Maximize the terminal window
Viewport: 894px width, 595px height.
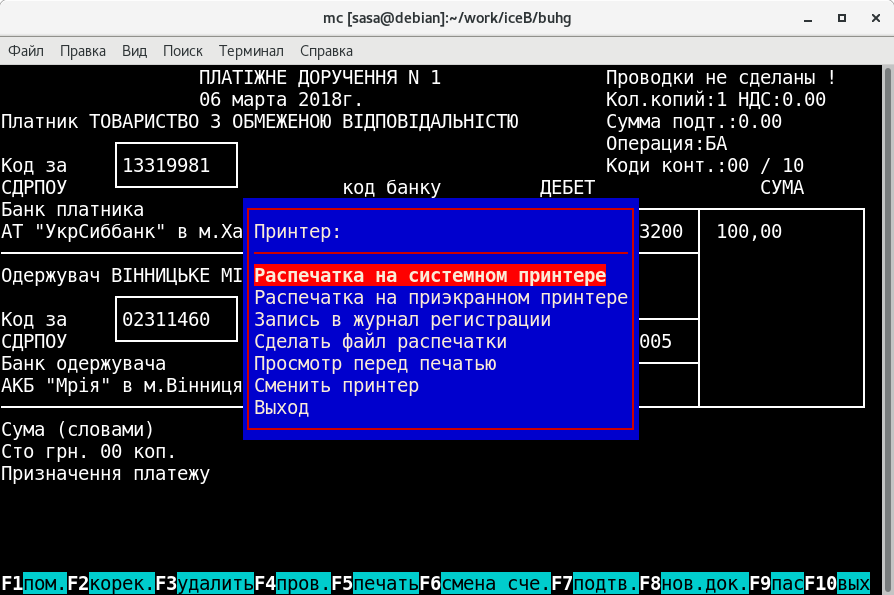pyautogui.click(x=842, y=18)
